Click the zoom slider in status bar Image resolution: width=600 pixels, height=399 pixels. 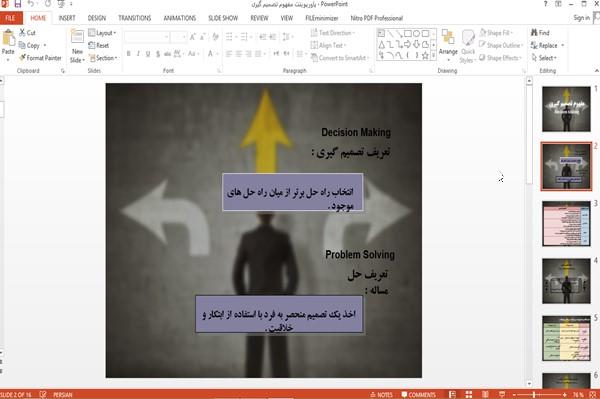539,395
